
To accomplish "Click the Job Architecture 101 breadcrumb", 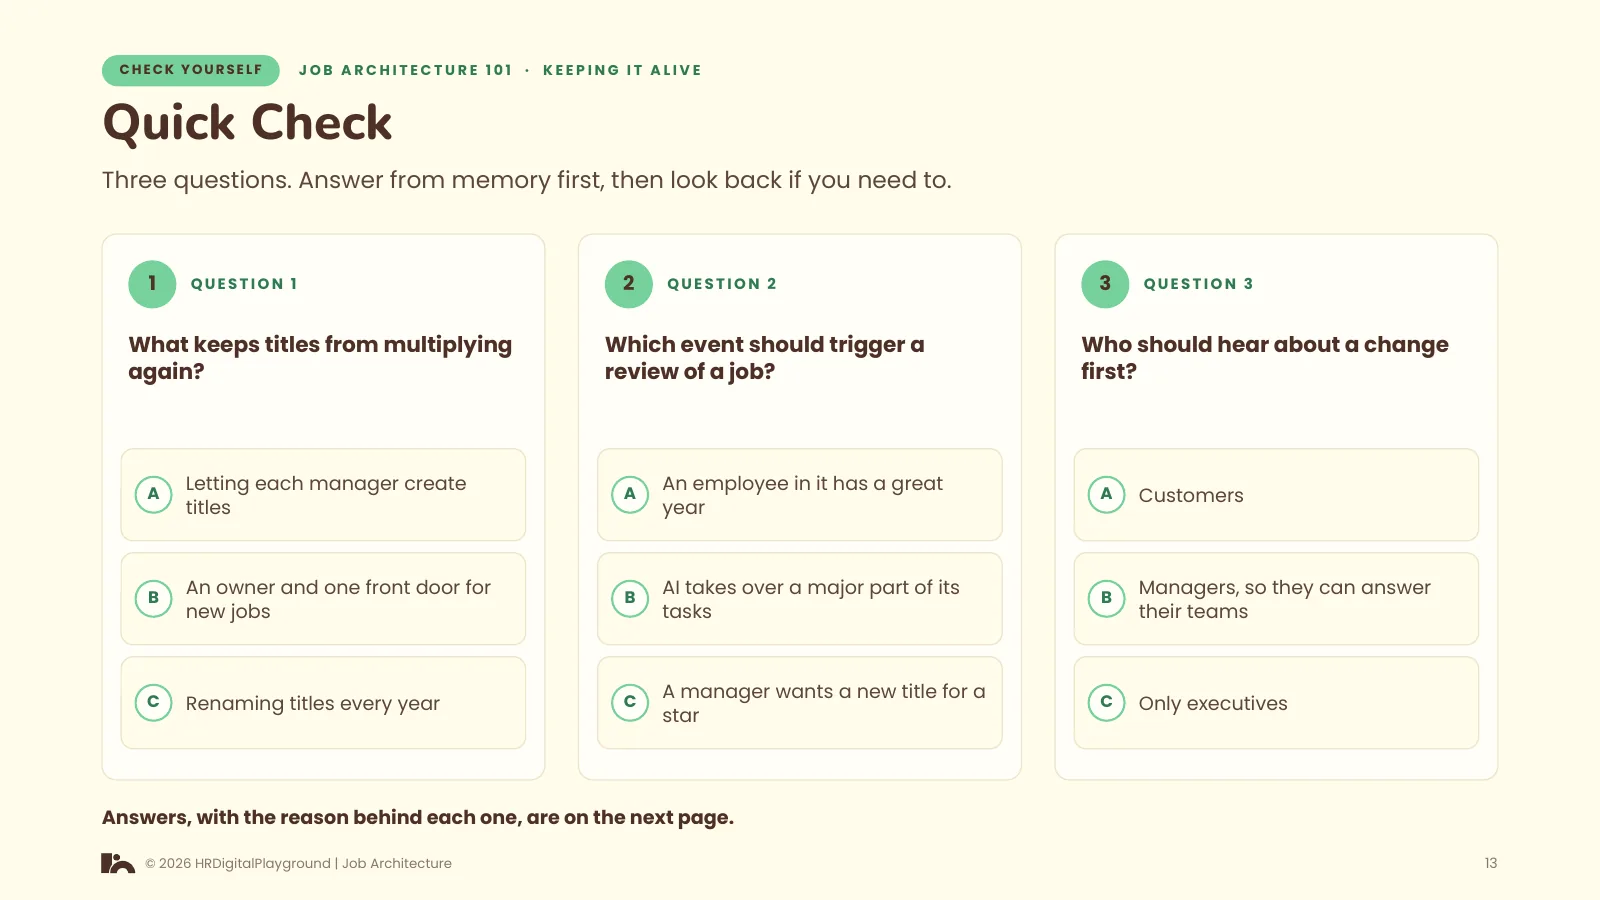I will point(405,70).
